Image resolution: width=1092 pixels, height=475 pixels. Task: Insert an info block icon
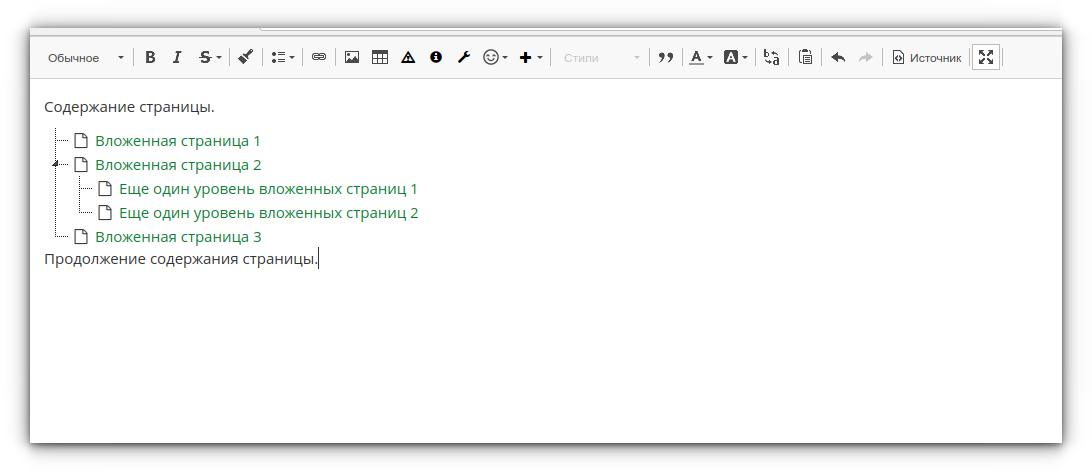pos(436,58)
